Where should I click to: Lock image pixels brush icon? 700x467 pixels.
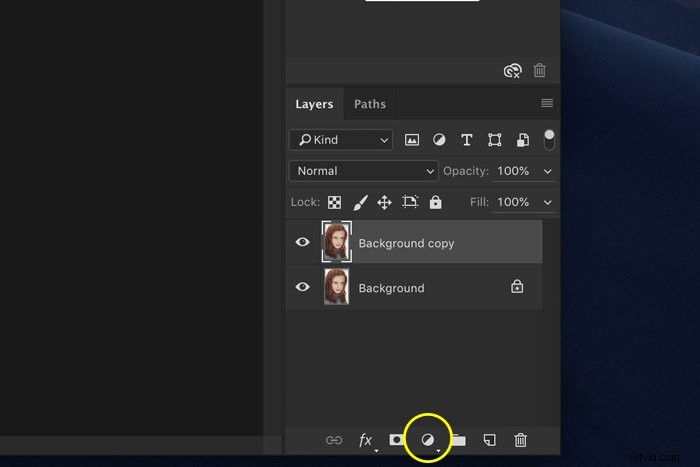(x=360, y=202)
